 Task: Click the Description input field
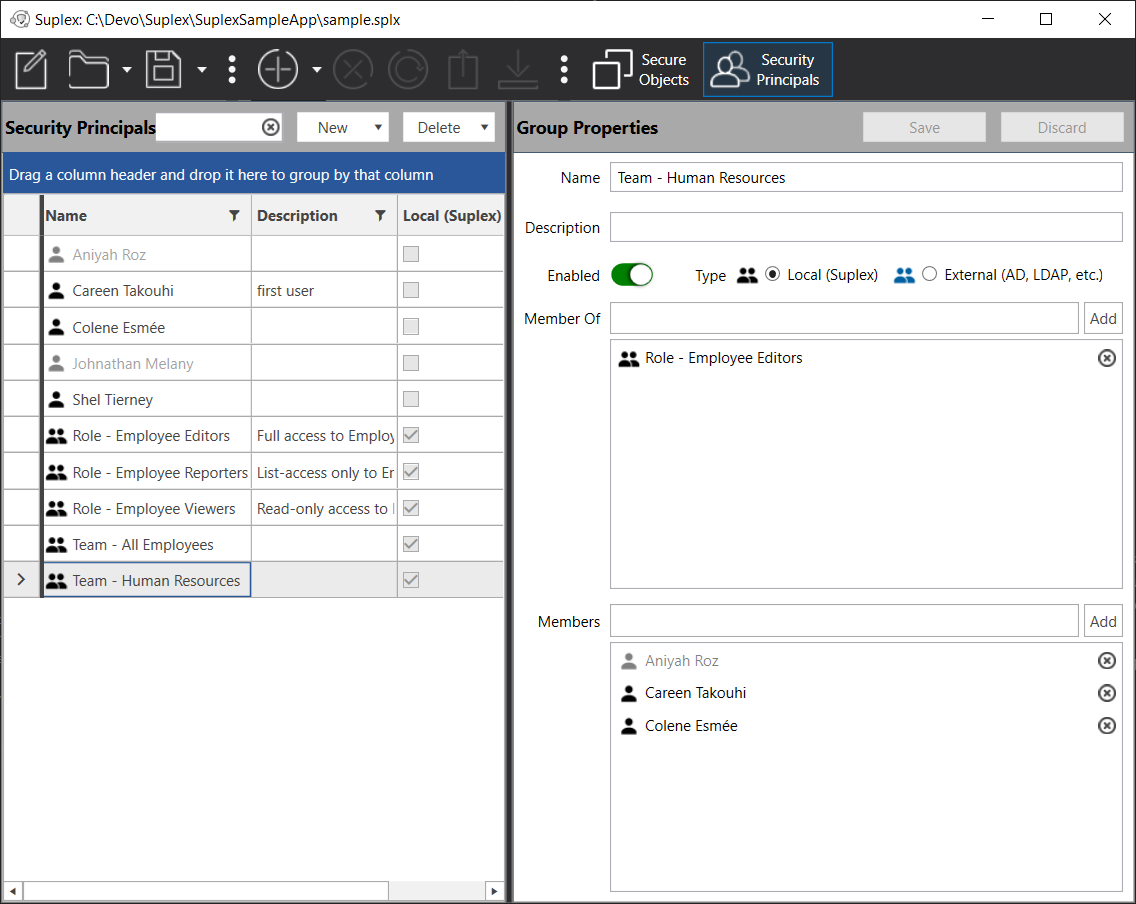click(x=866, y=227)
